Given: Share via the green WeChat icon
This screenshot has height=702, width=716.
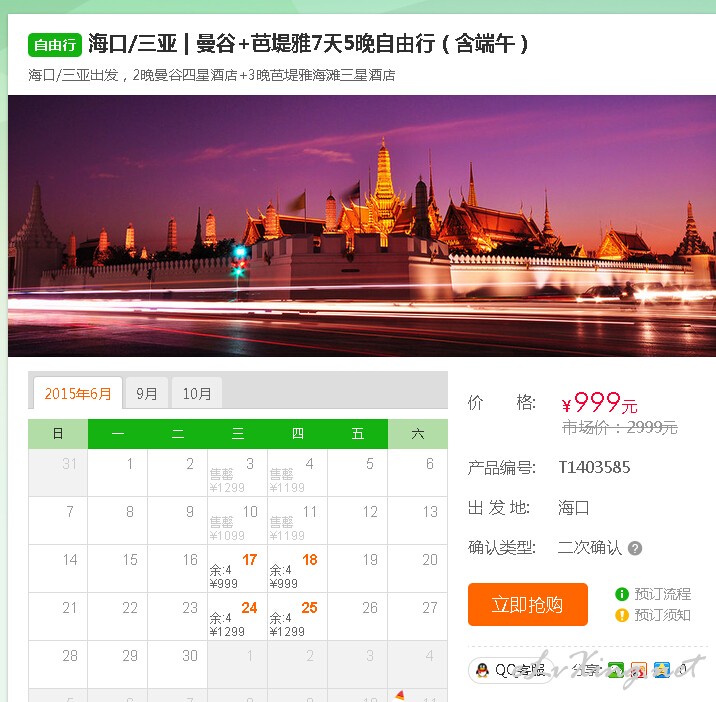Looking at the screenshot, I should (x=616, y=670).
